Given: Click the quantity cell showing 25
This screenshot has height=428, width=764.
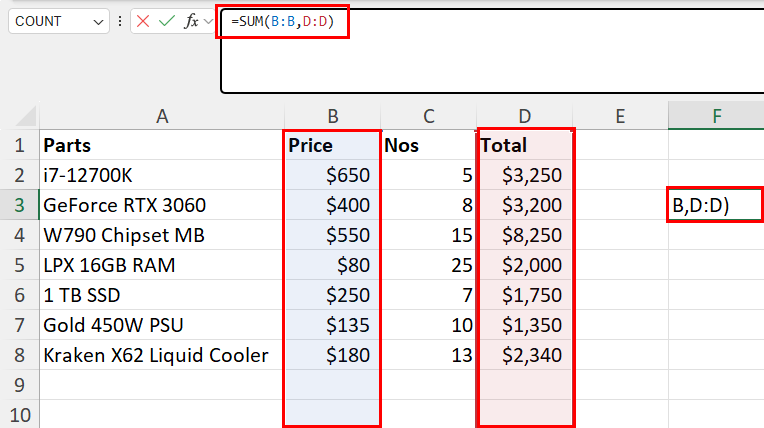Looking at the screenshot, I should tap(428, 265).
